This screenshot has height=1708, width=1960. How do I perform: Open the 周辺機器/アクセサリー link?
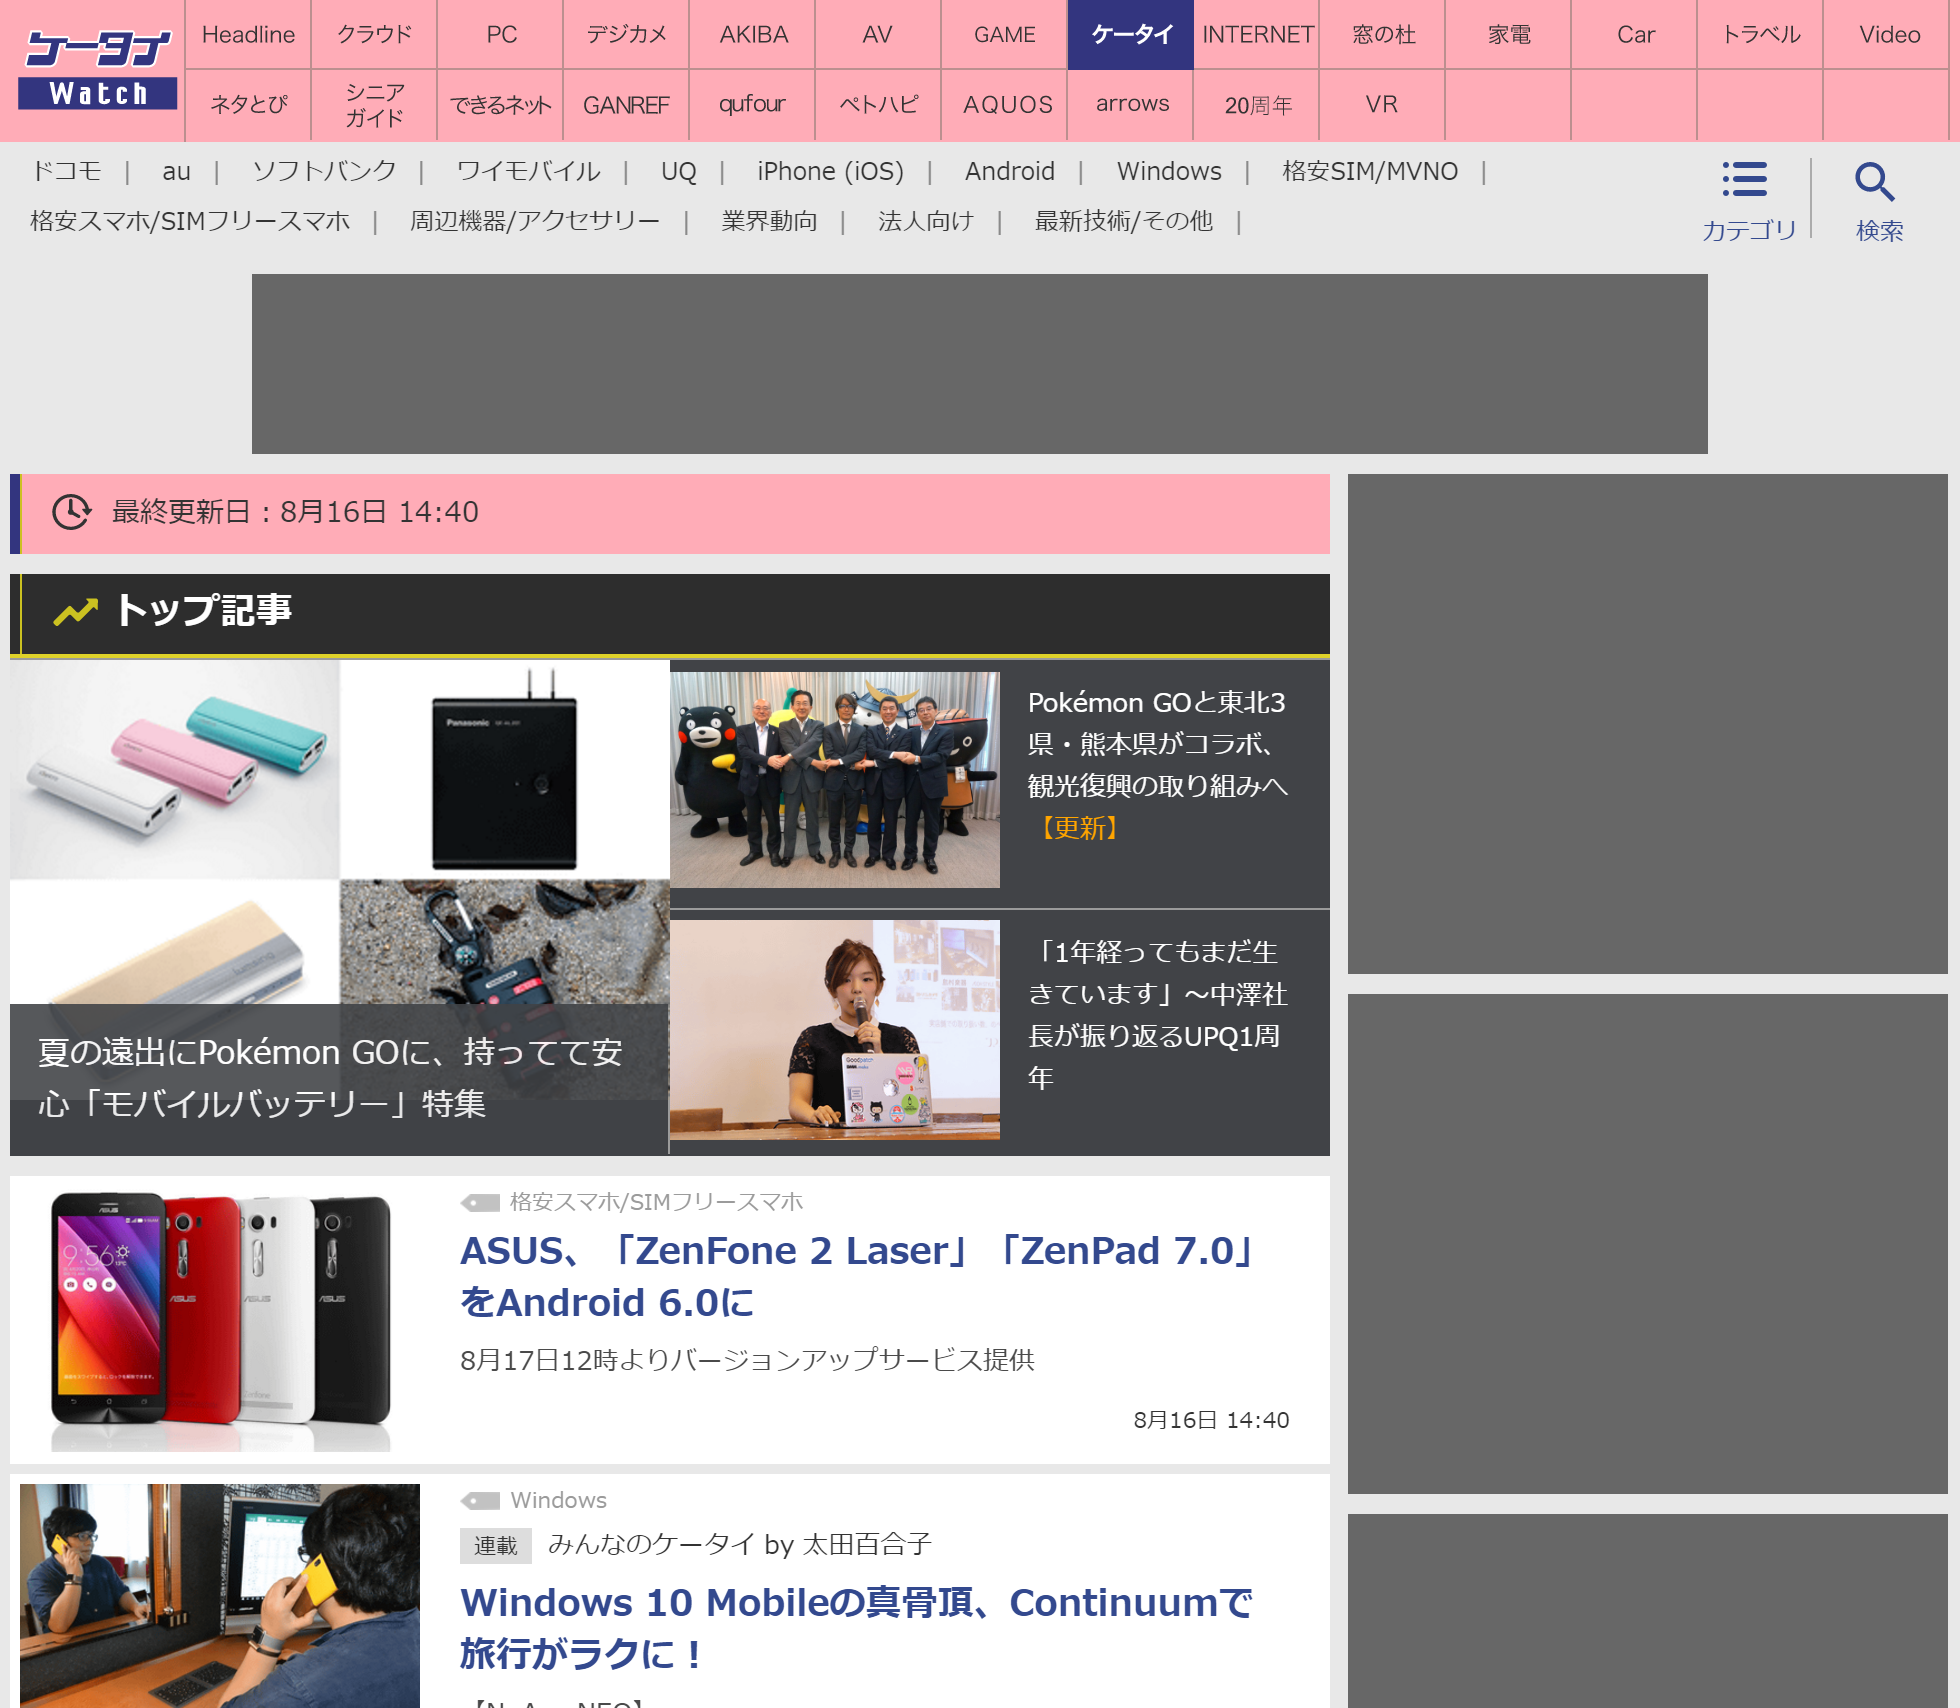(x=535, y=221)
